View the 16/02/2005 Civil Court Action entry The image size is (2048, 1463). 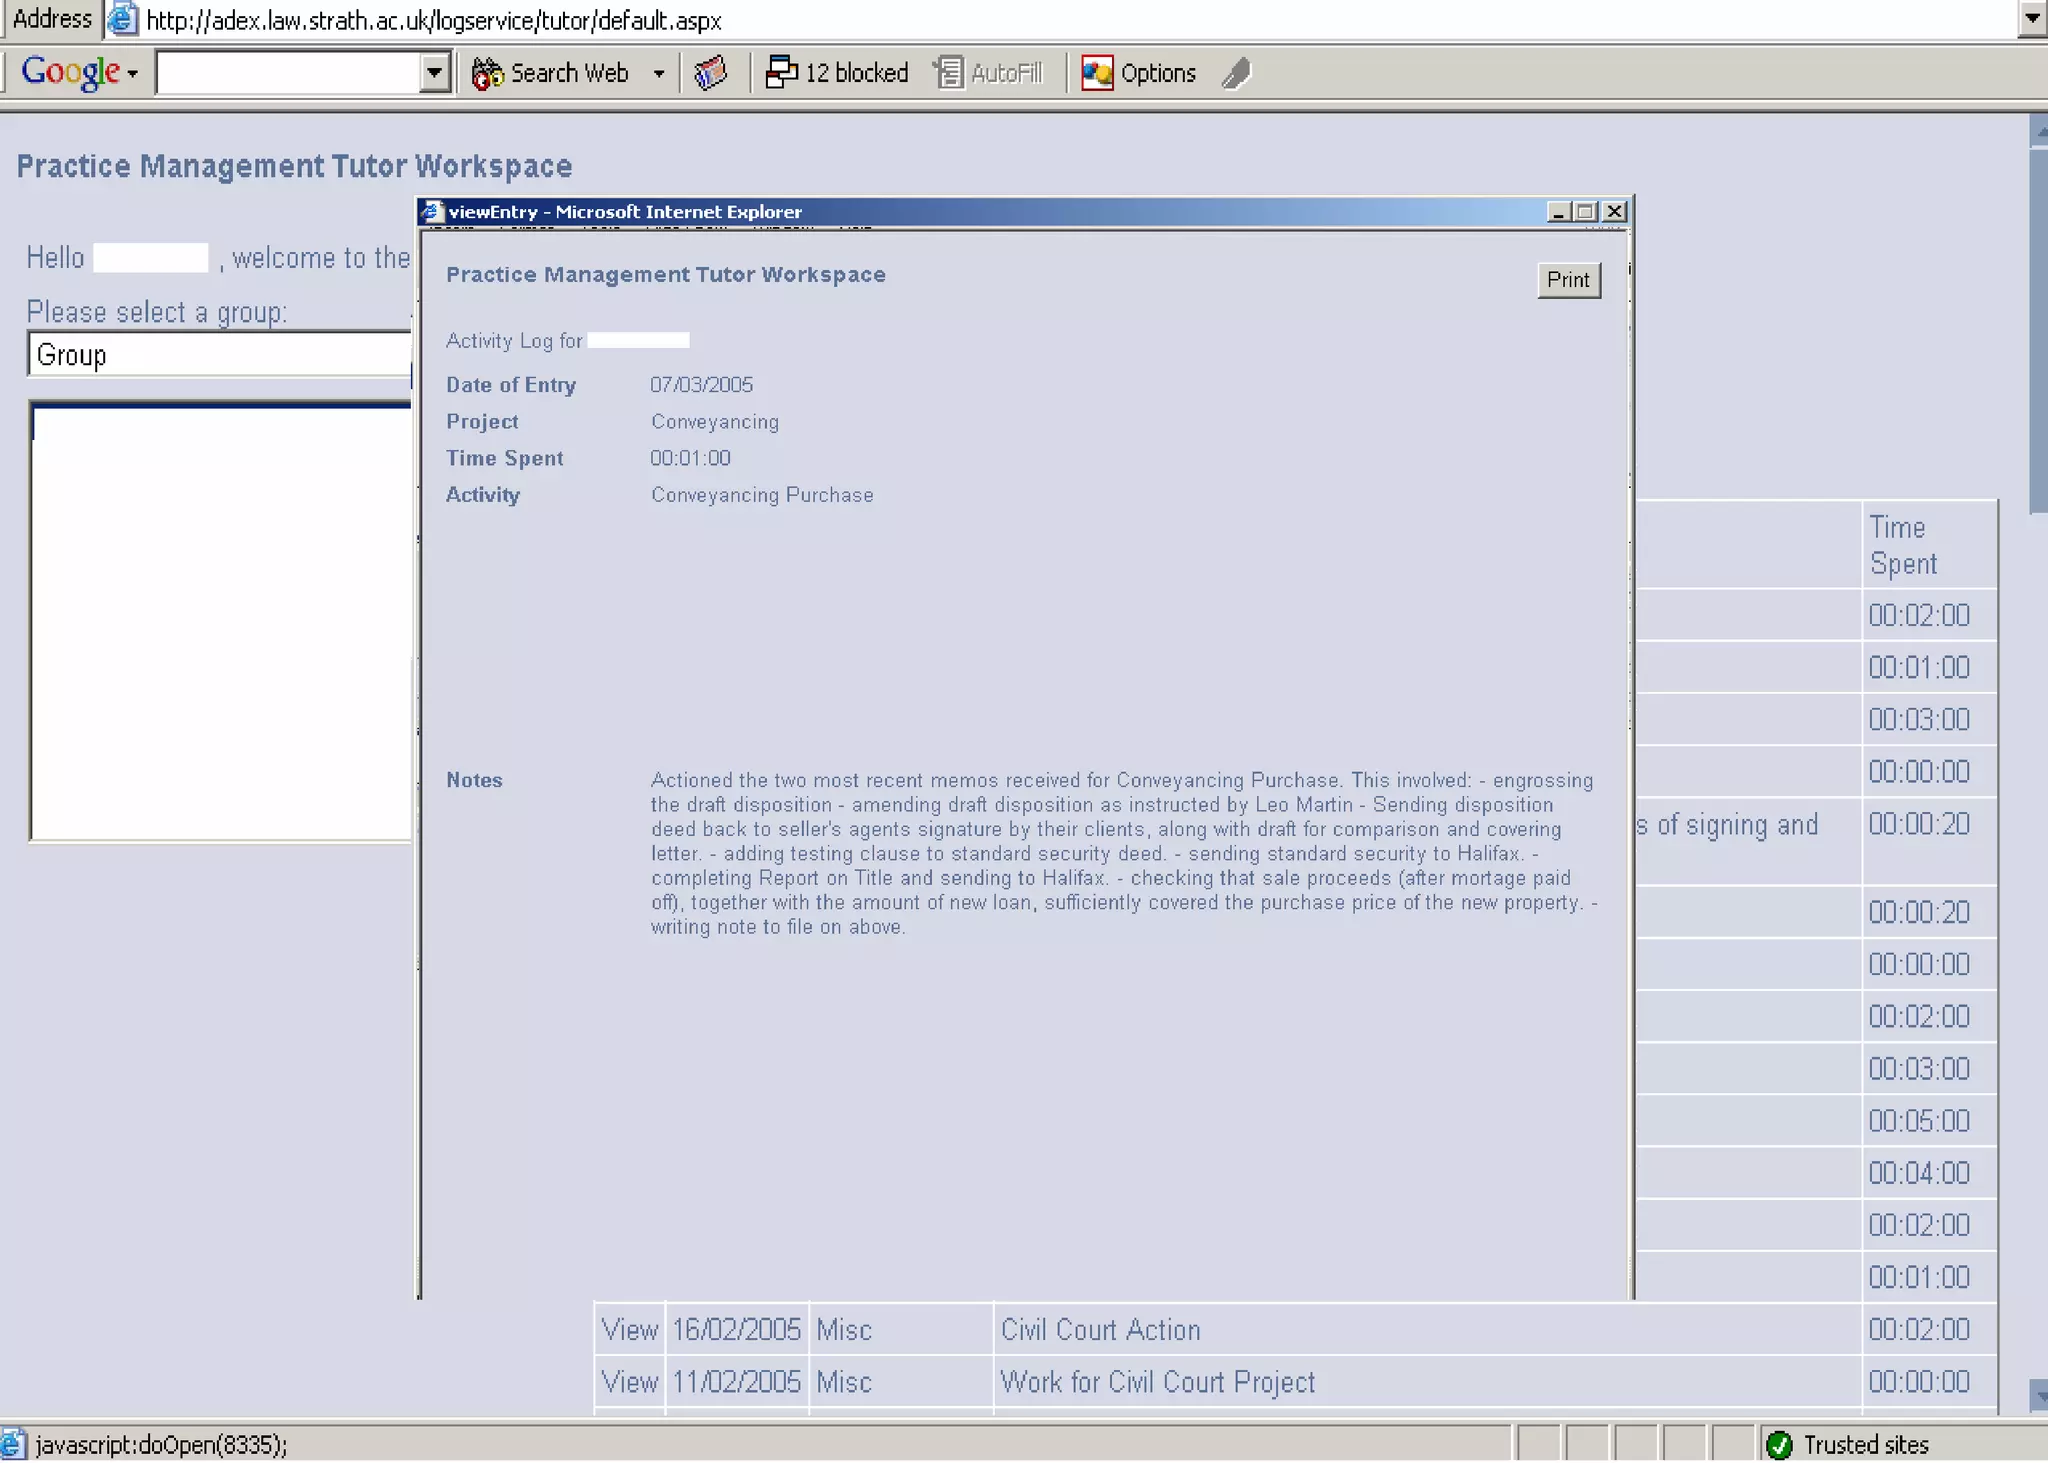(629, 1329)
